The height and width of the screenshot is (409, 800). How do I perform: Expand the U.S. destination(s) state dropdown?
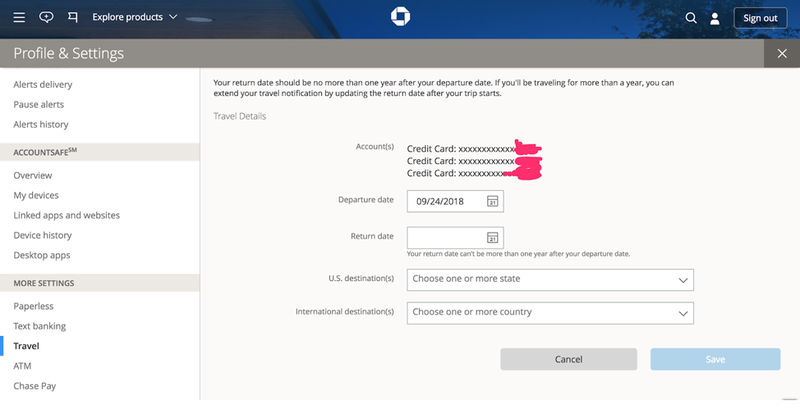(550, 280)
